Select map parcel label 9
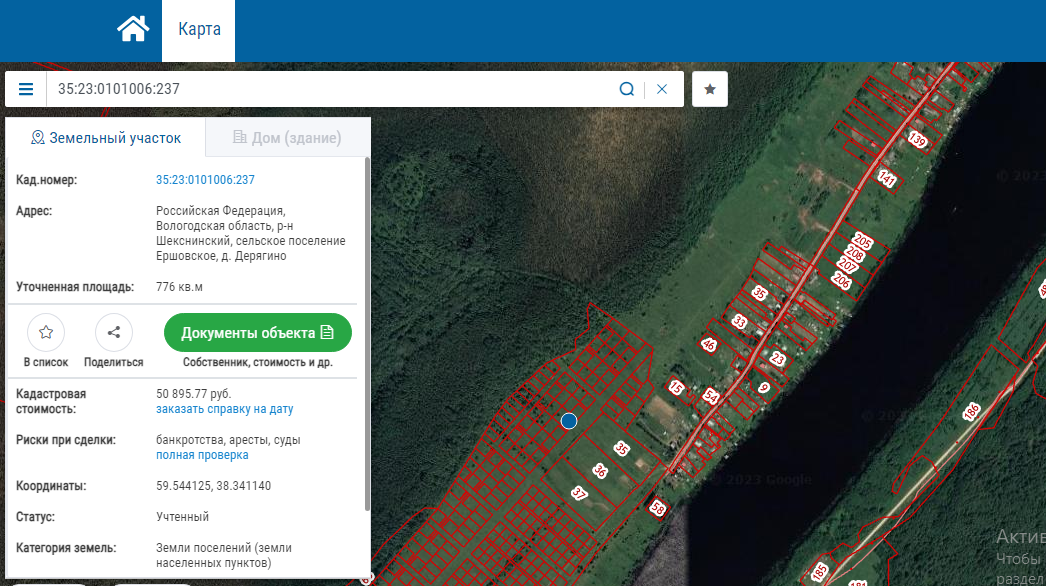This screenshot has width=1046, height=586. tap(764, 388)
